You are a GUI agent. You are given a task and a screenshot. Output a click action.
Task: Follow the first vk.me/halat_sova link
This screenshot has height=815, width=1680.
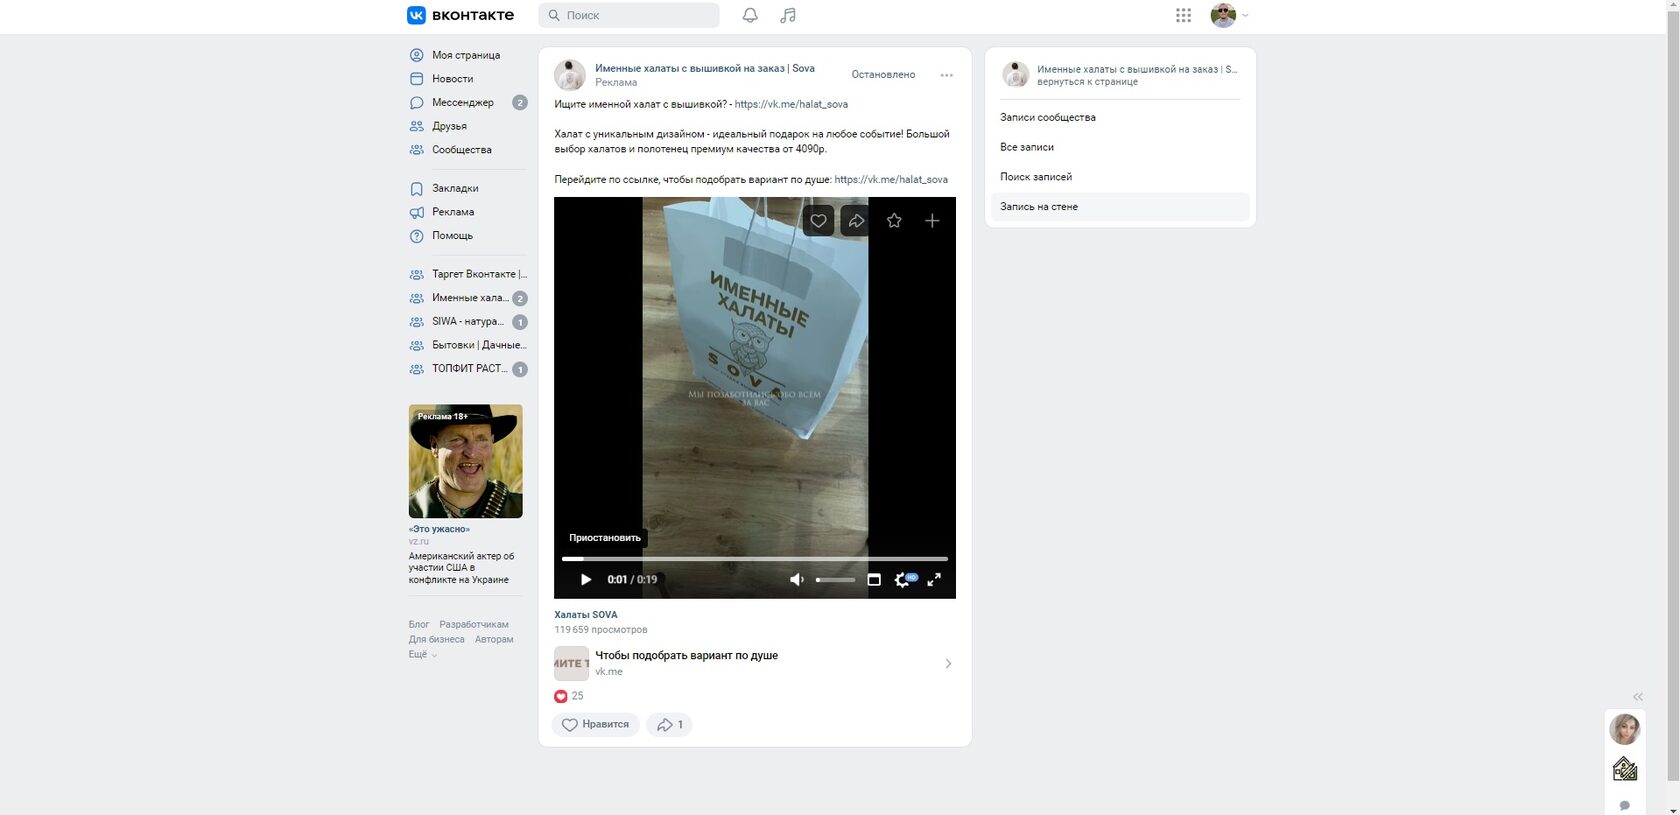(791, 104)
